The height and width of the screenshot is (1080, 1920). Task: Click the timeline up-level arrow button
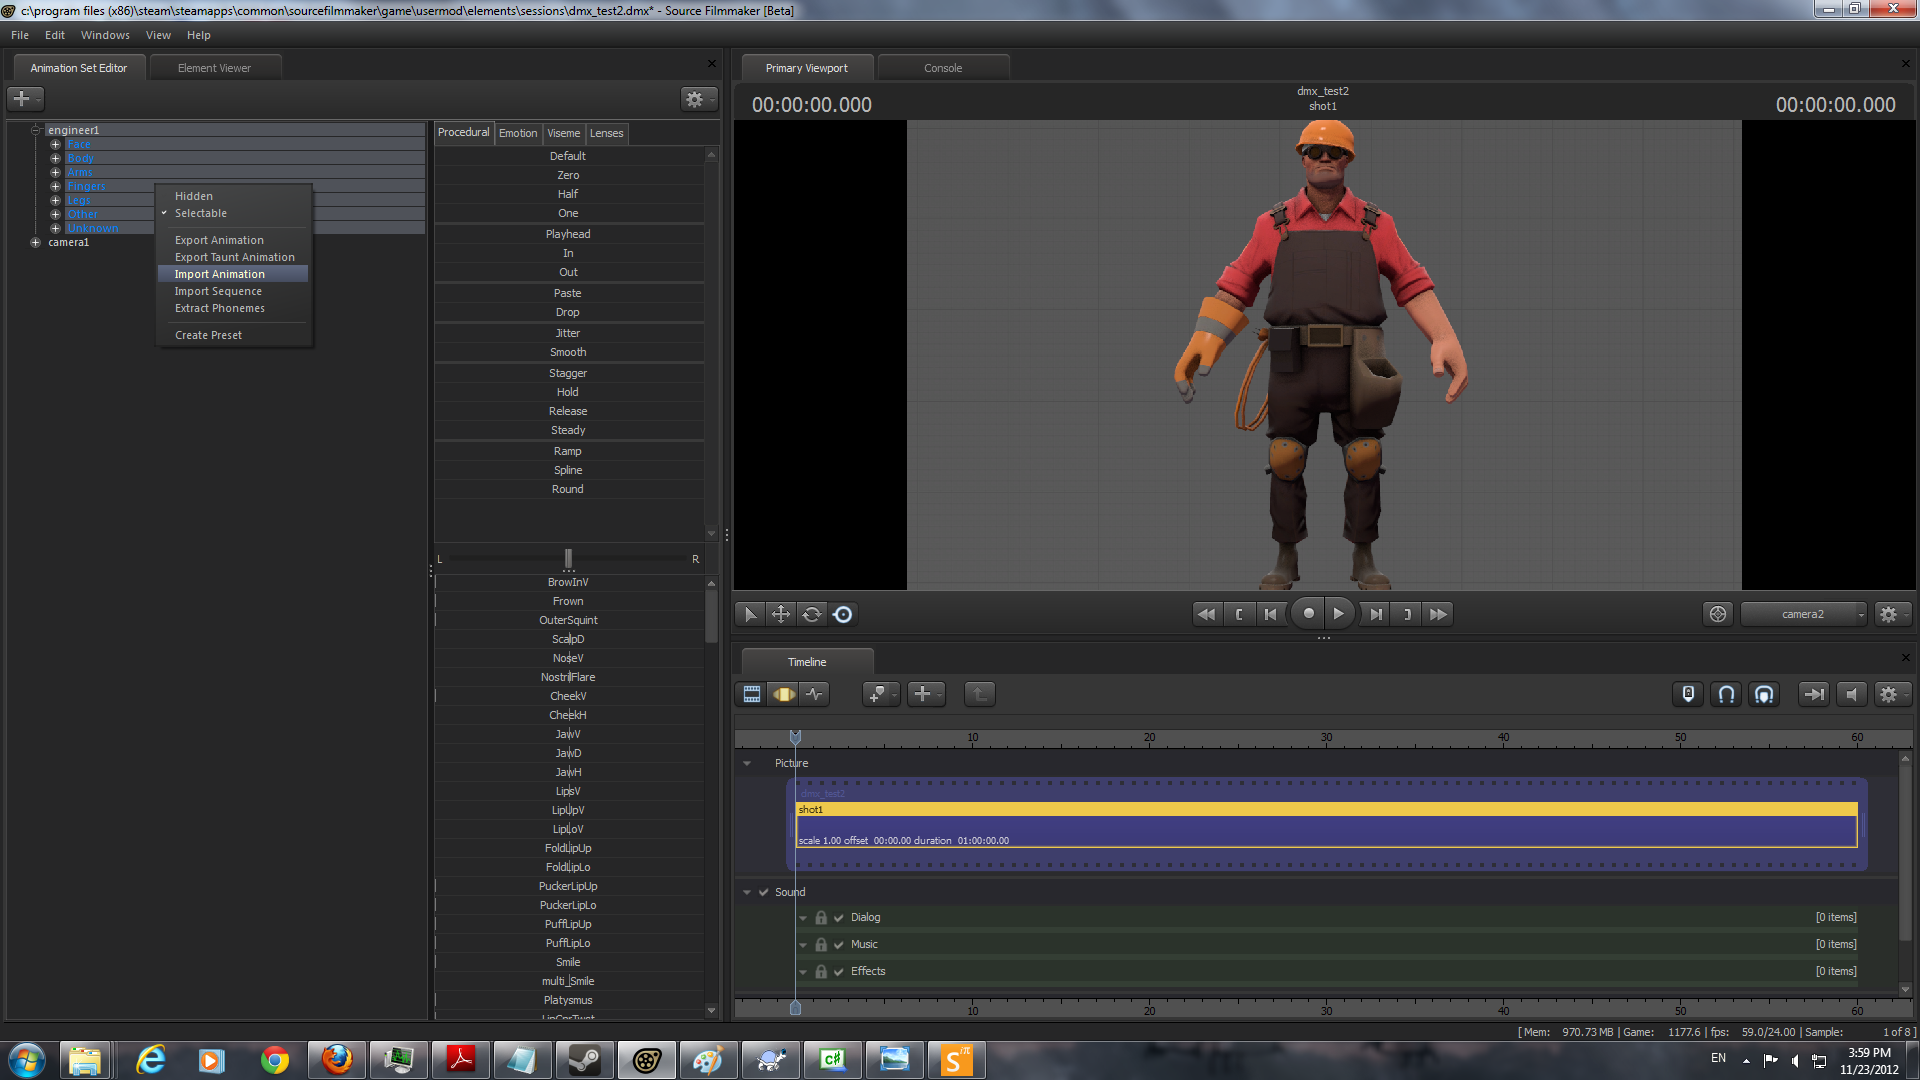click(979, 694)
